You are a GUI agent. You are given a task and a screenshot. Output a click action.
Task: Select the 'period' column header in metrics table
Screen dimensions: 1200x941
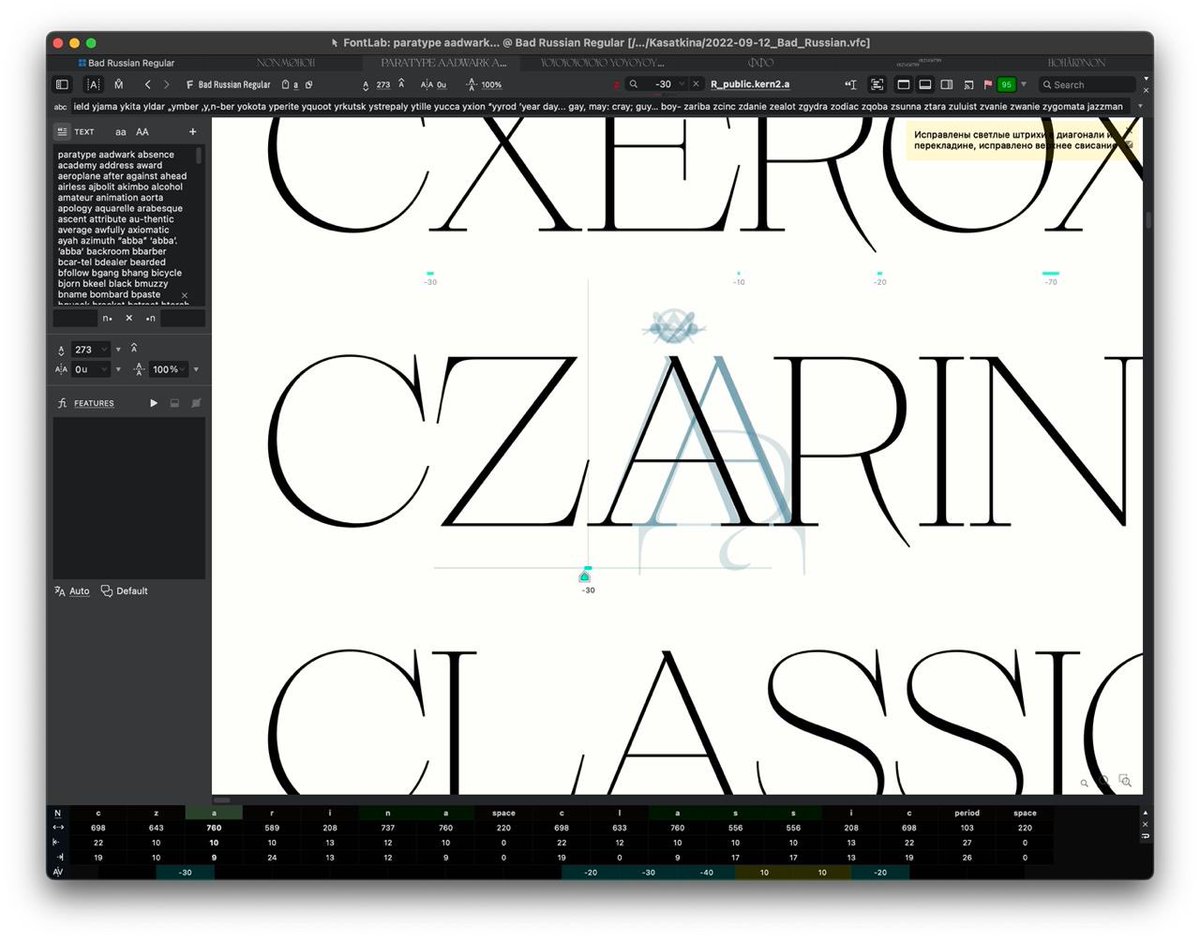point(967,813)
